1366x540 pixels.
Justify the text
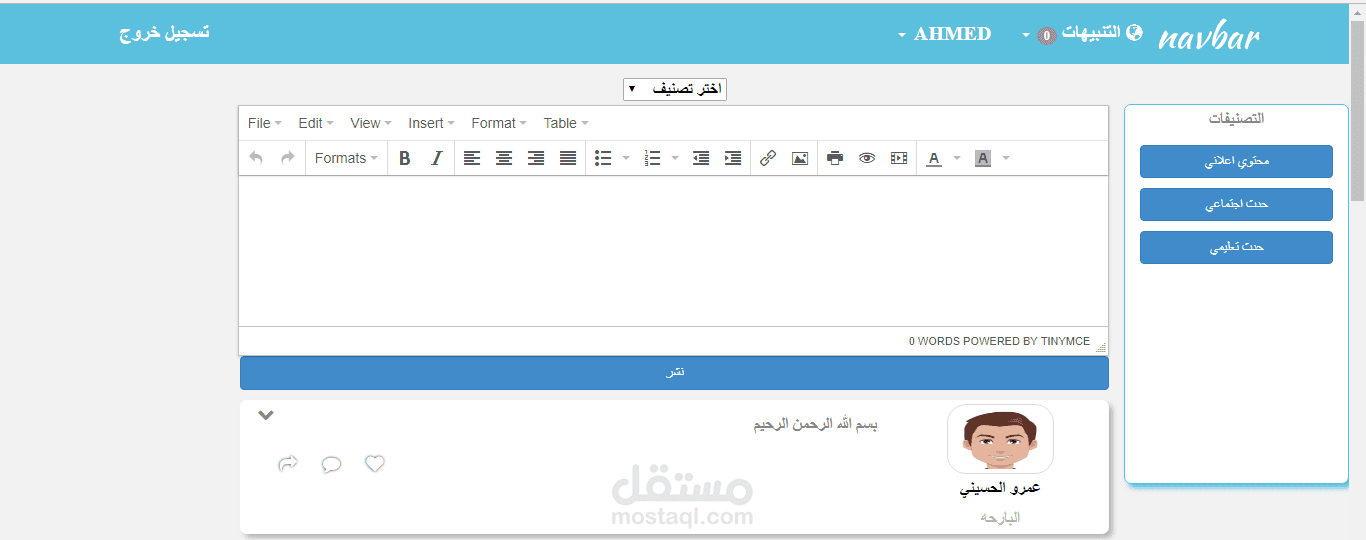(568, 158)
